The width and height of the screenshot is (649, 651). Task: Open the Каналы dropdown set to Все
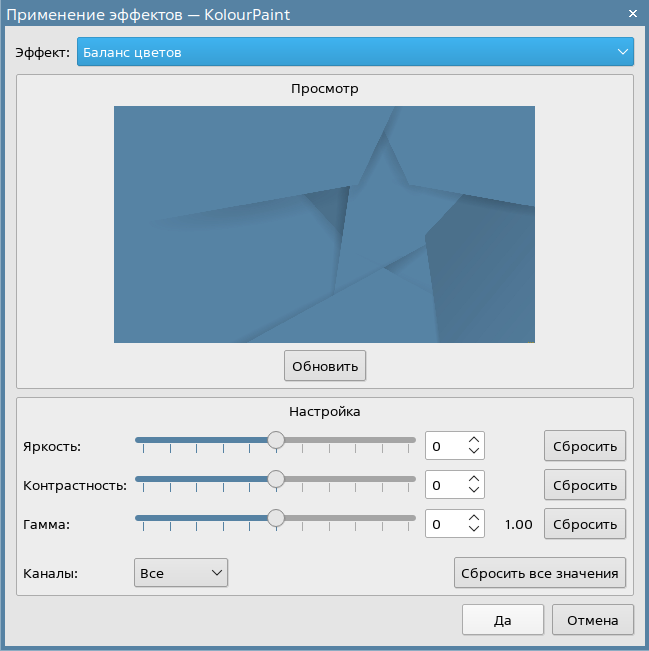pos(181,573)
